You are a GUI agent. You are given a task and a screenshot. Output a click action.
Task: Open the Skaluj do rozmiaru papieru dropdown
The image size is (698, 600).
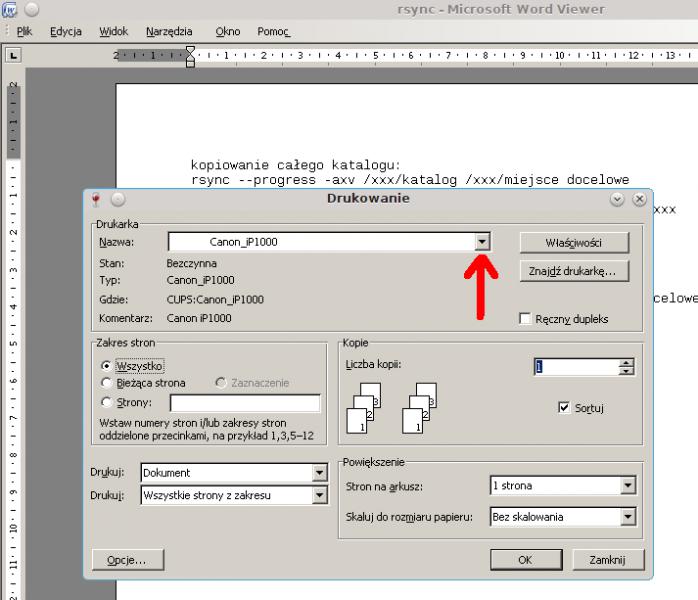tap(627, 517)
